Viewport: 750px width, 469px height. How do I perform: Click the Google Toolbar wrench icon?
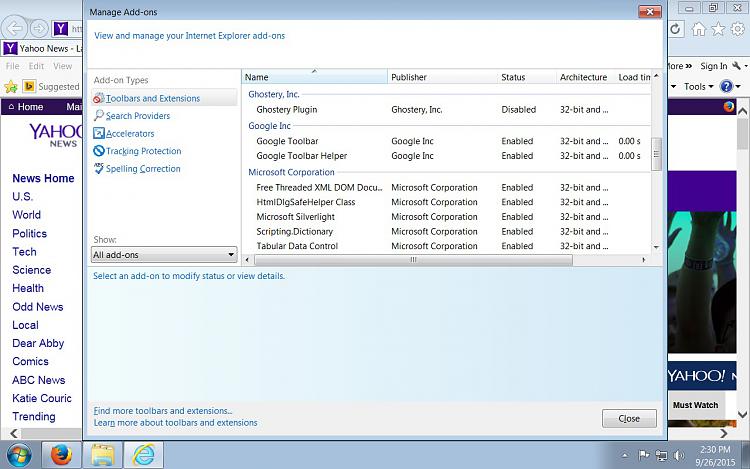[x=737, y=66]
